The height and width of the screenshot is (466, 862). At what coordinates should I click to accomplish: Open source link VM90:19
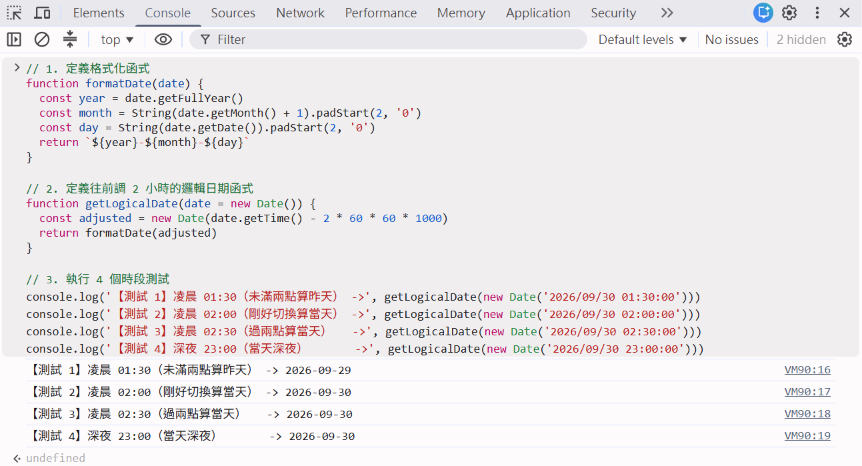click(x=807, y=436)
